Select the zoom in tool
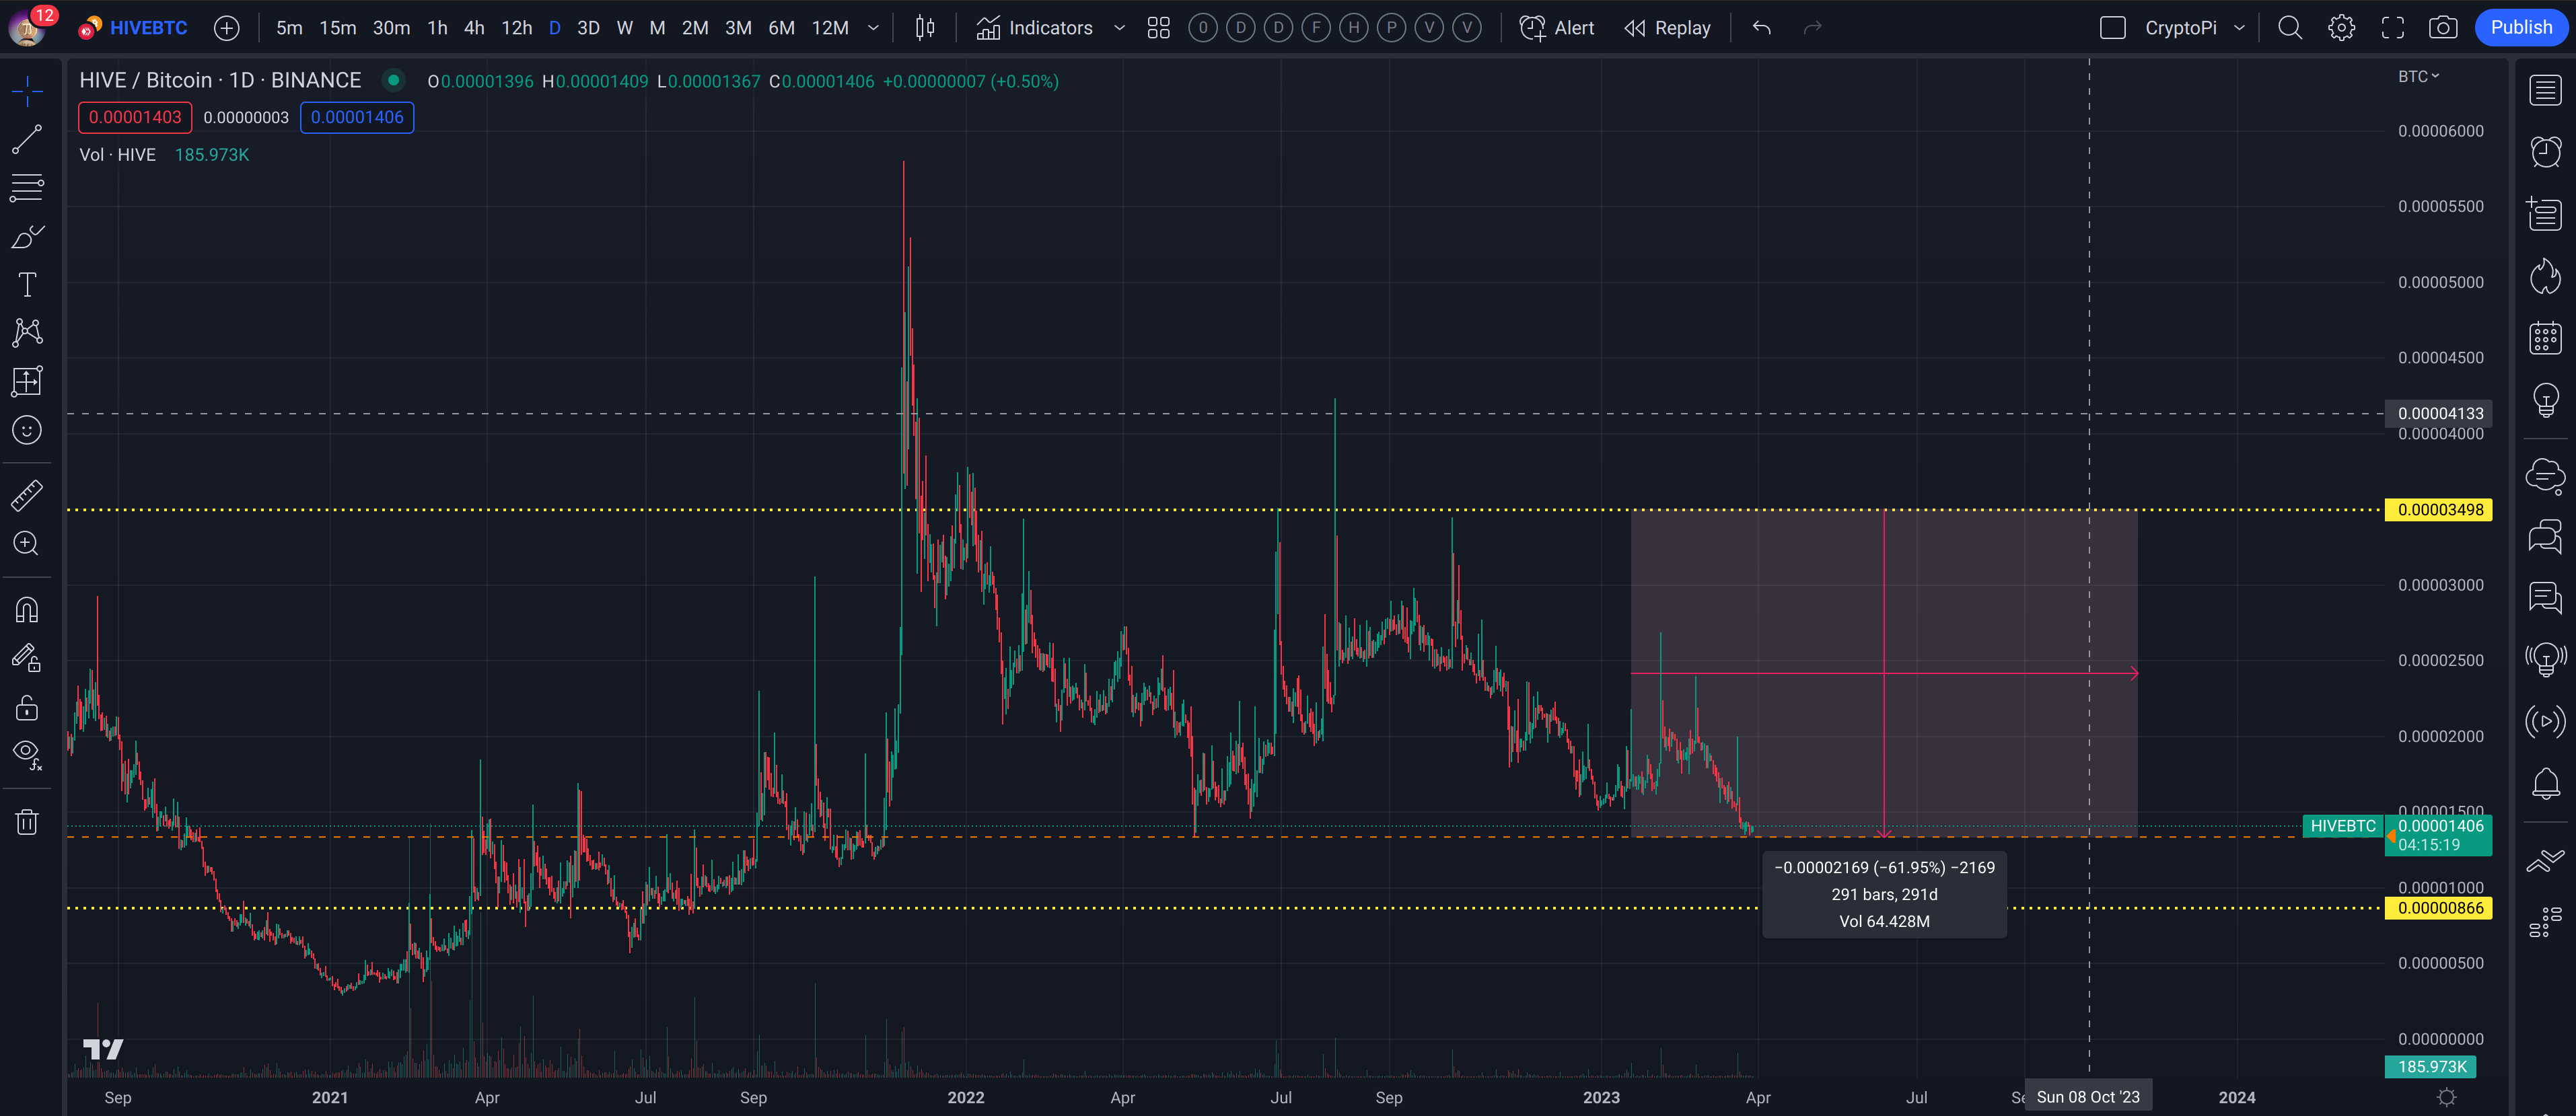The height and width of the screenshot is (1116, 2576). point(27,543)
